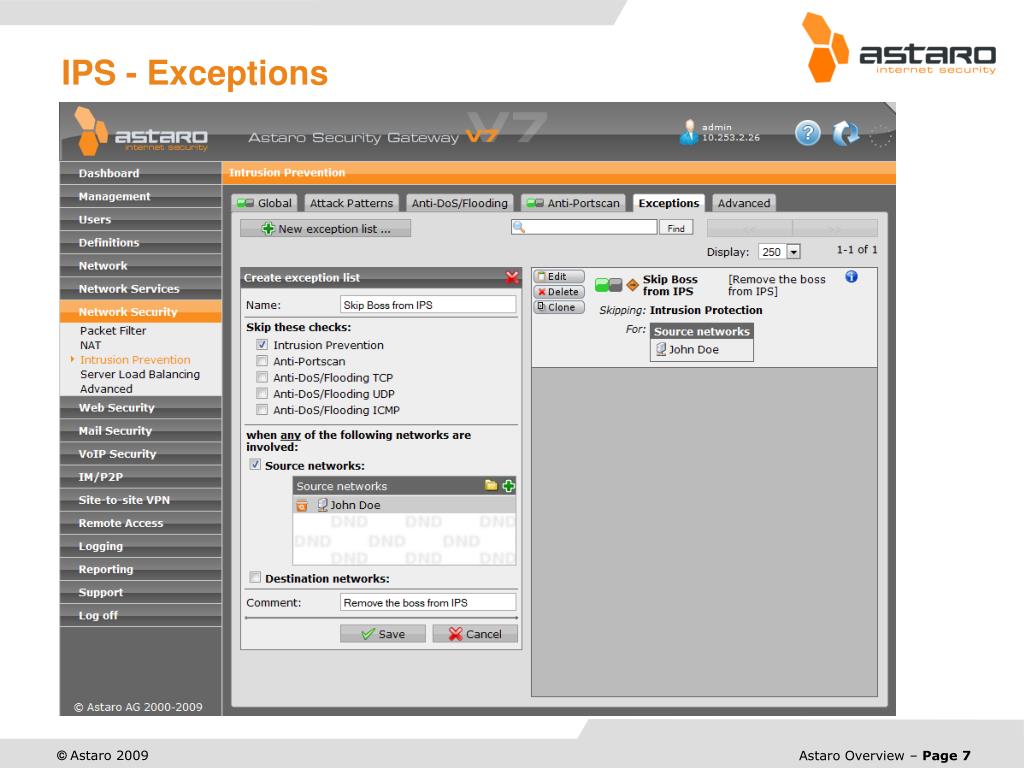
Task: Open Site-to-site VPN in sidebar
Action: point(140,500)
